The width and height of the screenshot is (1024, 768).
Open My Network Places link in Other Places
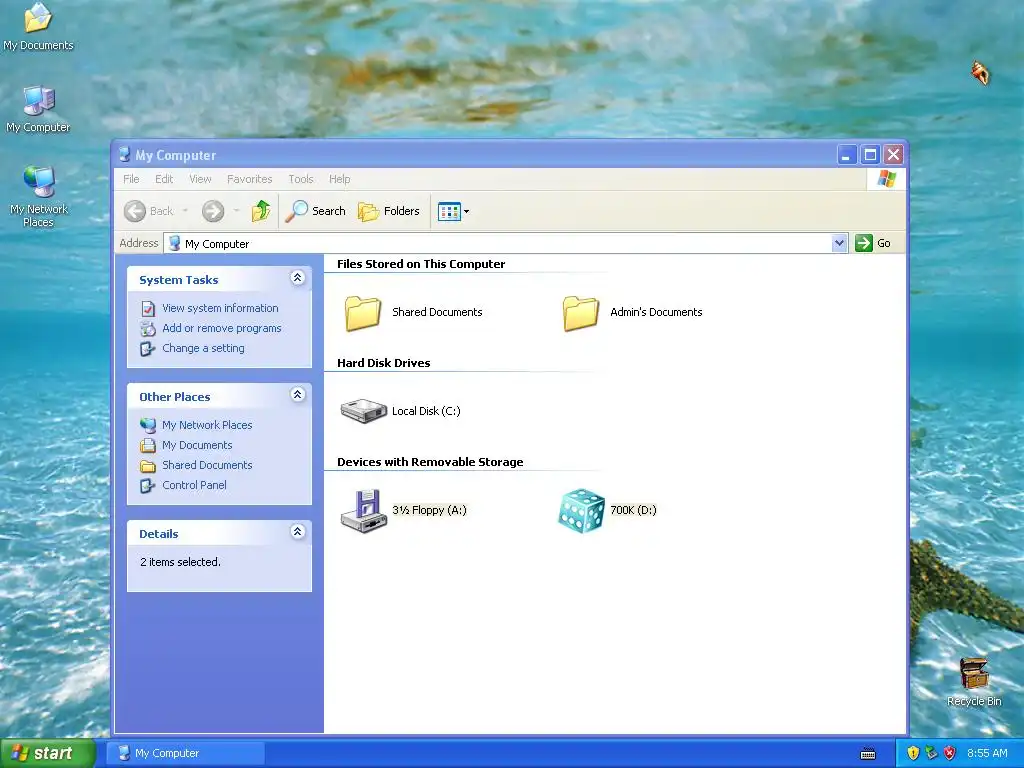coord(207,425)
